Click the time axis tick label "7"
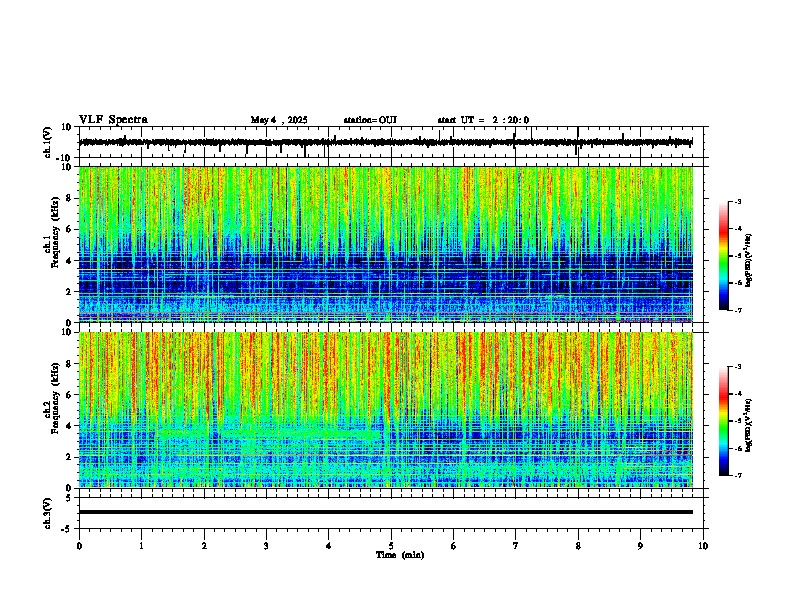Screen dimensions: 792x612 click(x=516, y=546)
